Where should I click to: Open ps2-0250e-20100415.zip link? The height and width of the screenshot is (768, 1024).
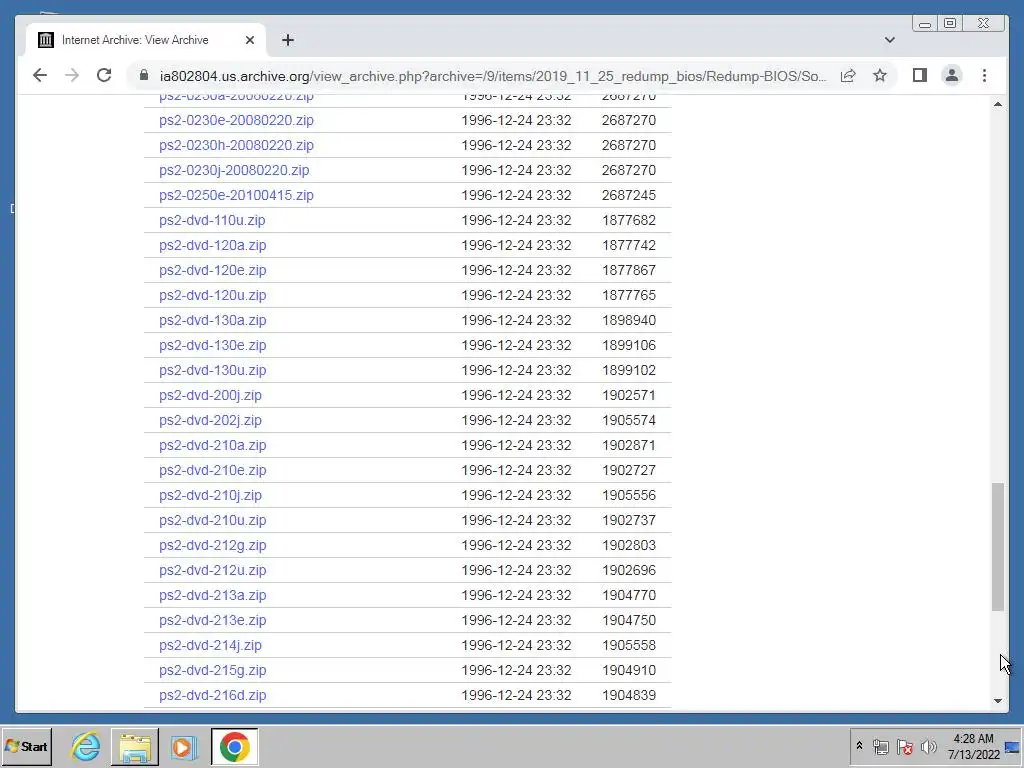click(236, 195)
